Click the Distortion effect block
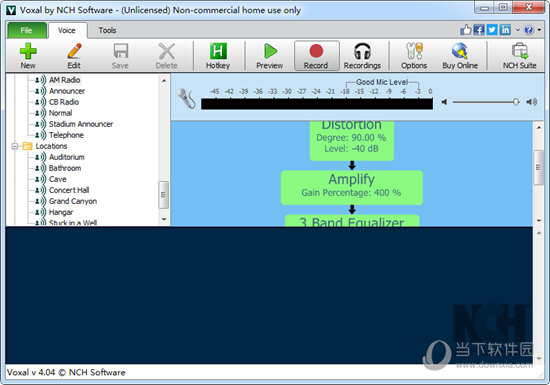Screen dimensions: 550x385 352,140
